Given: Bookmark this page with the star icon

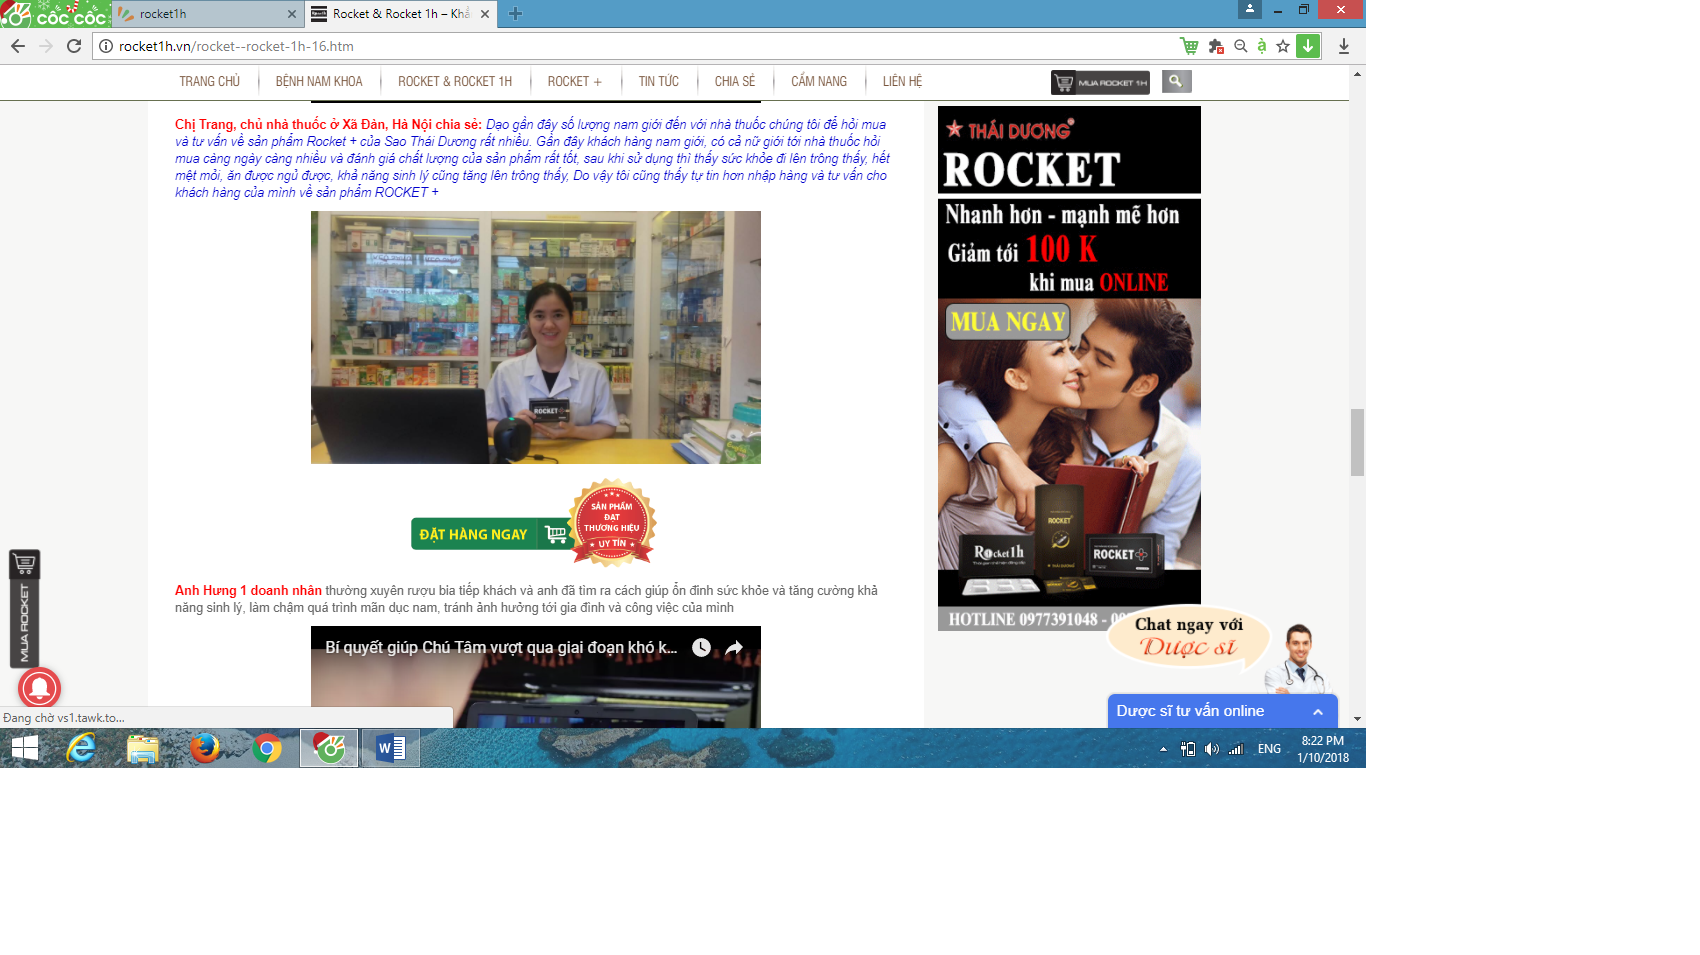Looking at the screenshot, I should (x=1283, y=46).
